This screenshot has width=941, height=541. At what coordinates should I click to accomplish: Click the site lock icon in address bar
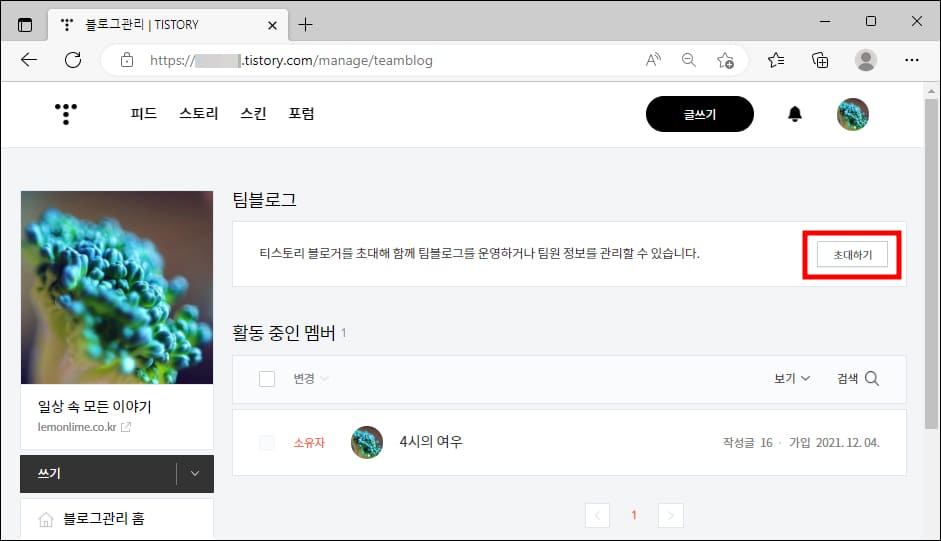127,59
